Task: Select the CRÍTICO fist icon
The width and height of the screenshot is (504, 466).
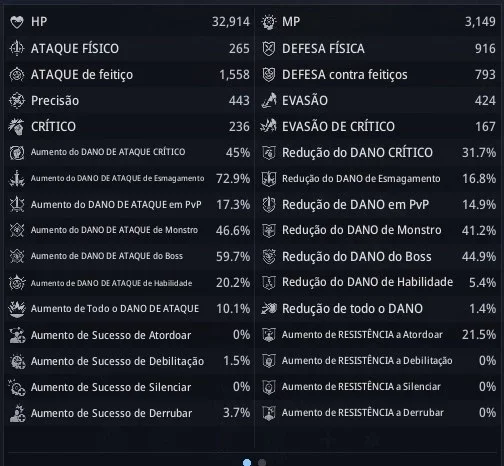Action: tap(16, 127)
